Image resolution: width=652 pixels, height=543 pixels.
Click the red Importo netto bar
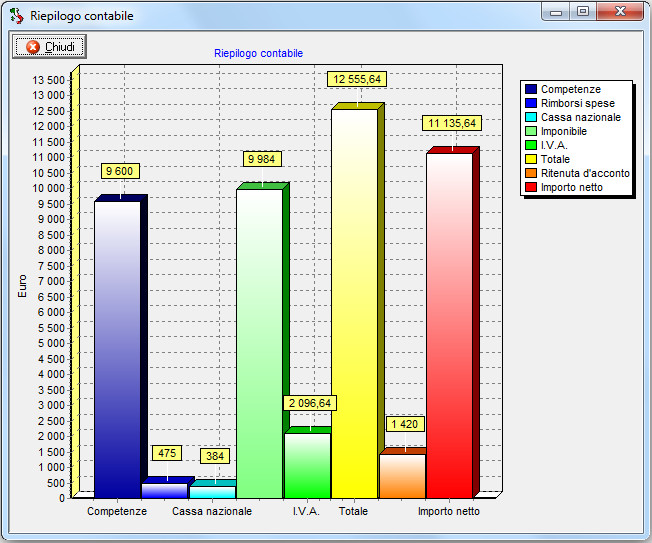click(449, 326)
